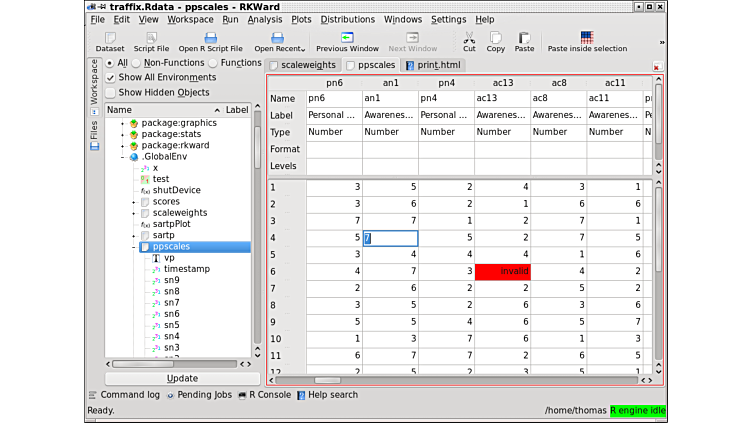Screen dimensions: 752x423
Task: Uncheck Show All Environments
Action: (111, 78)
